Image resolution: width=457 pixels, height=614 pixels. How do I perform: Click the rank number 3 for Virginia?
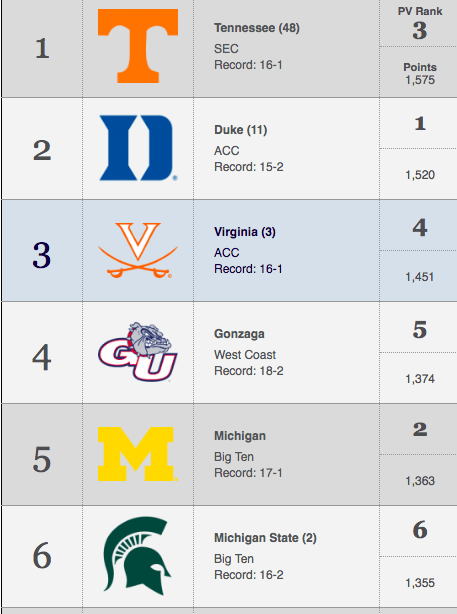[x=42, y=255]
